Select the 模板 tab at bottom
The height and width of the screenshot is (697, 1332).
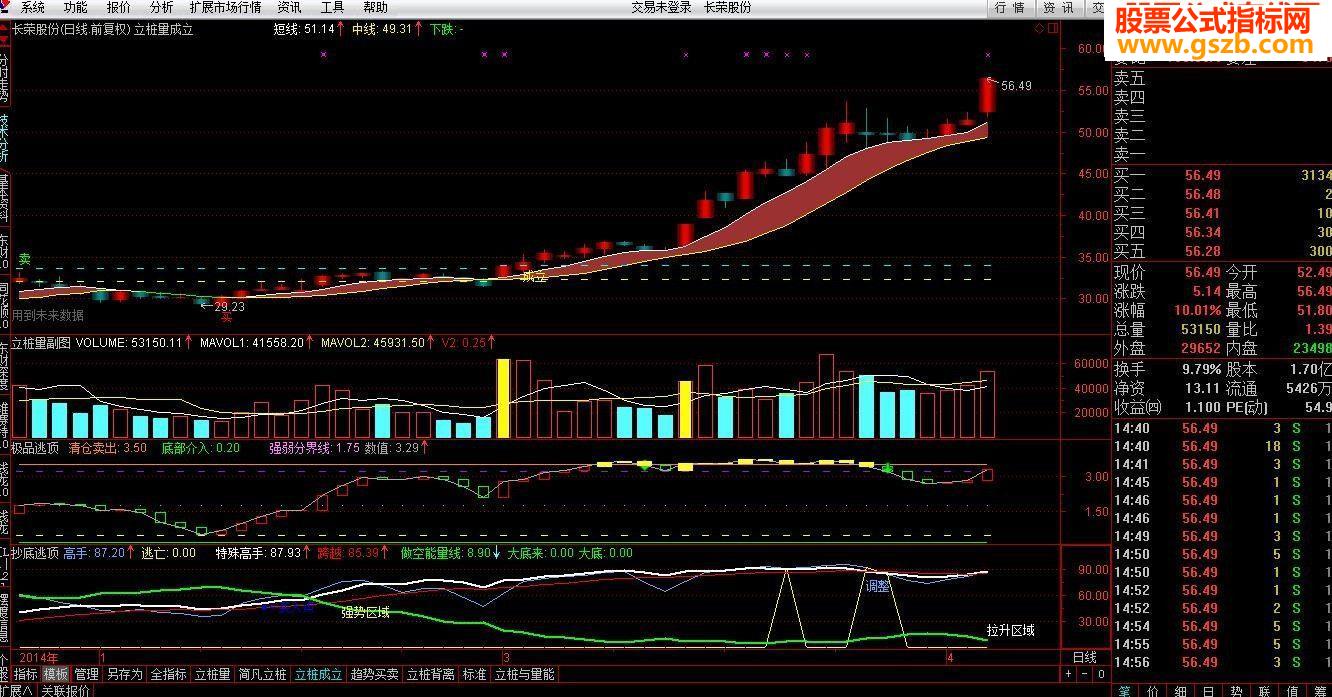[x=56, y=675]
